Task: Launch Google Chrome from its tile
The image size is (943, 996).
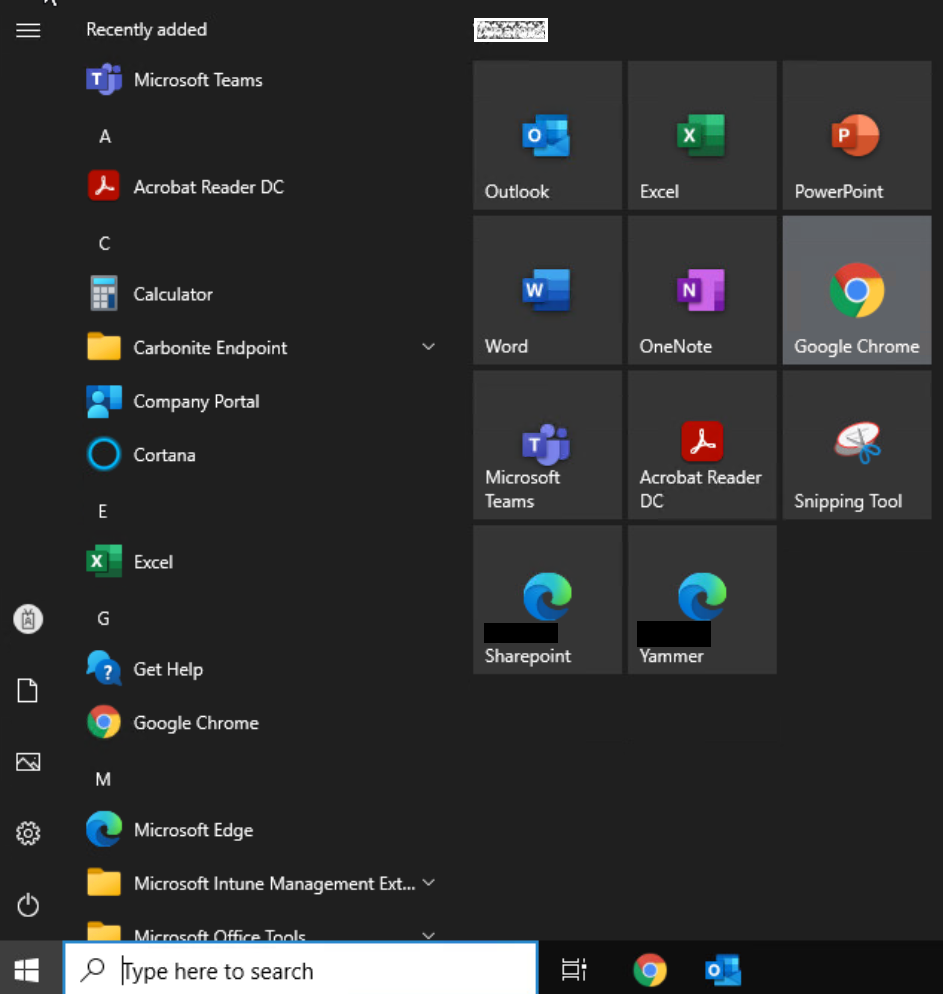Action: point(856,290)
